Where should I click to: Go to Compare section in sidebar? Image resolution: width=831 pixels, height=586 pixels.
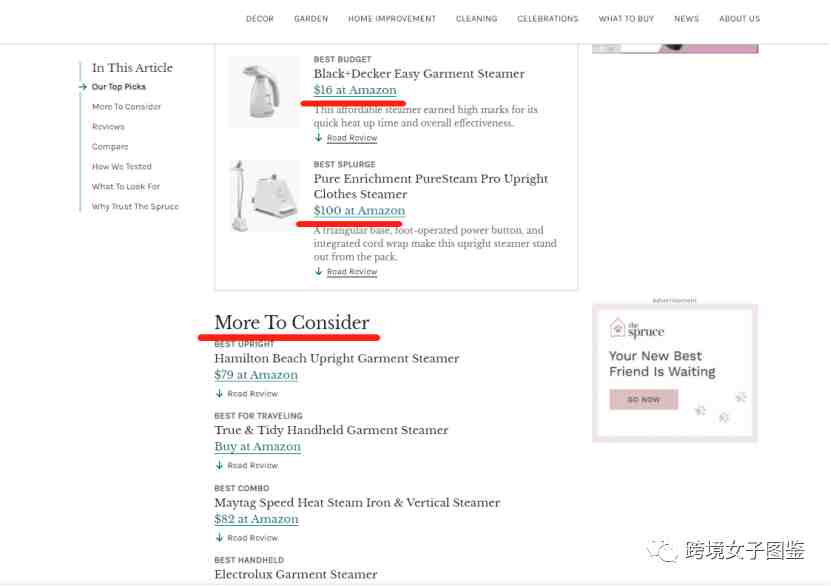(110, 146)
